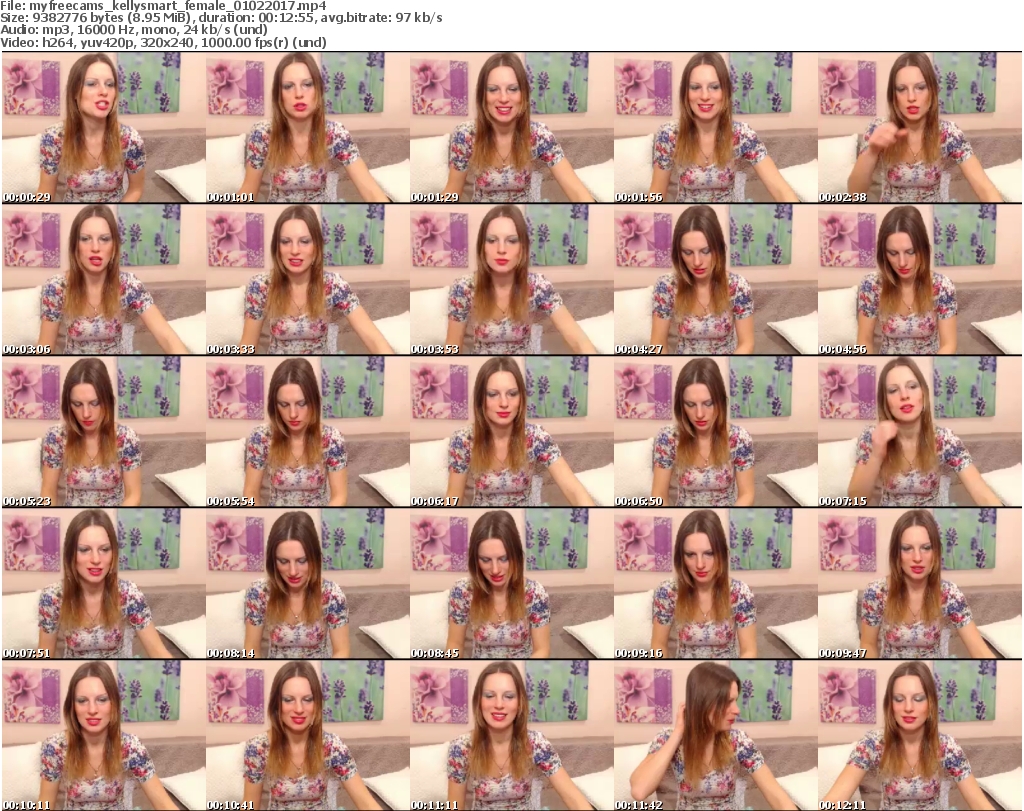Open the frame at 00:03:06

click(103, 279)
